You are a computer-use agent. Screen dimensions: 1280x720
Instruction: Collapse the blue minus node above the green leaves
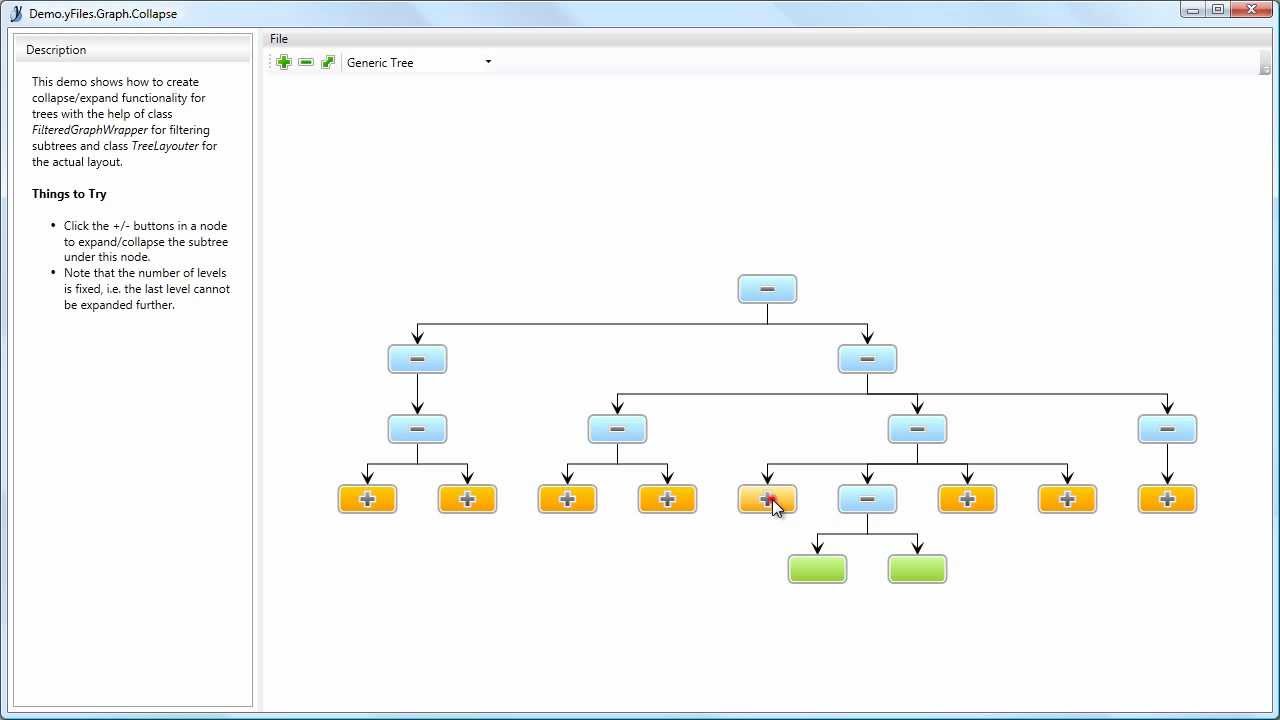pyautogui.click(x=867, y=499)
